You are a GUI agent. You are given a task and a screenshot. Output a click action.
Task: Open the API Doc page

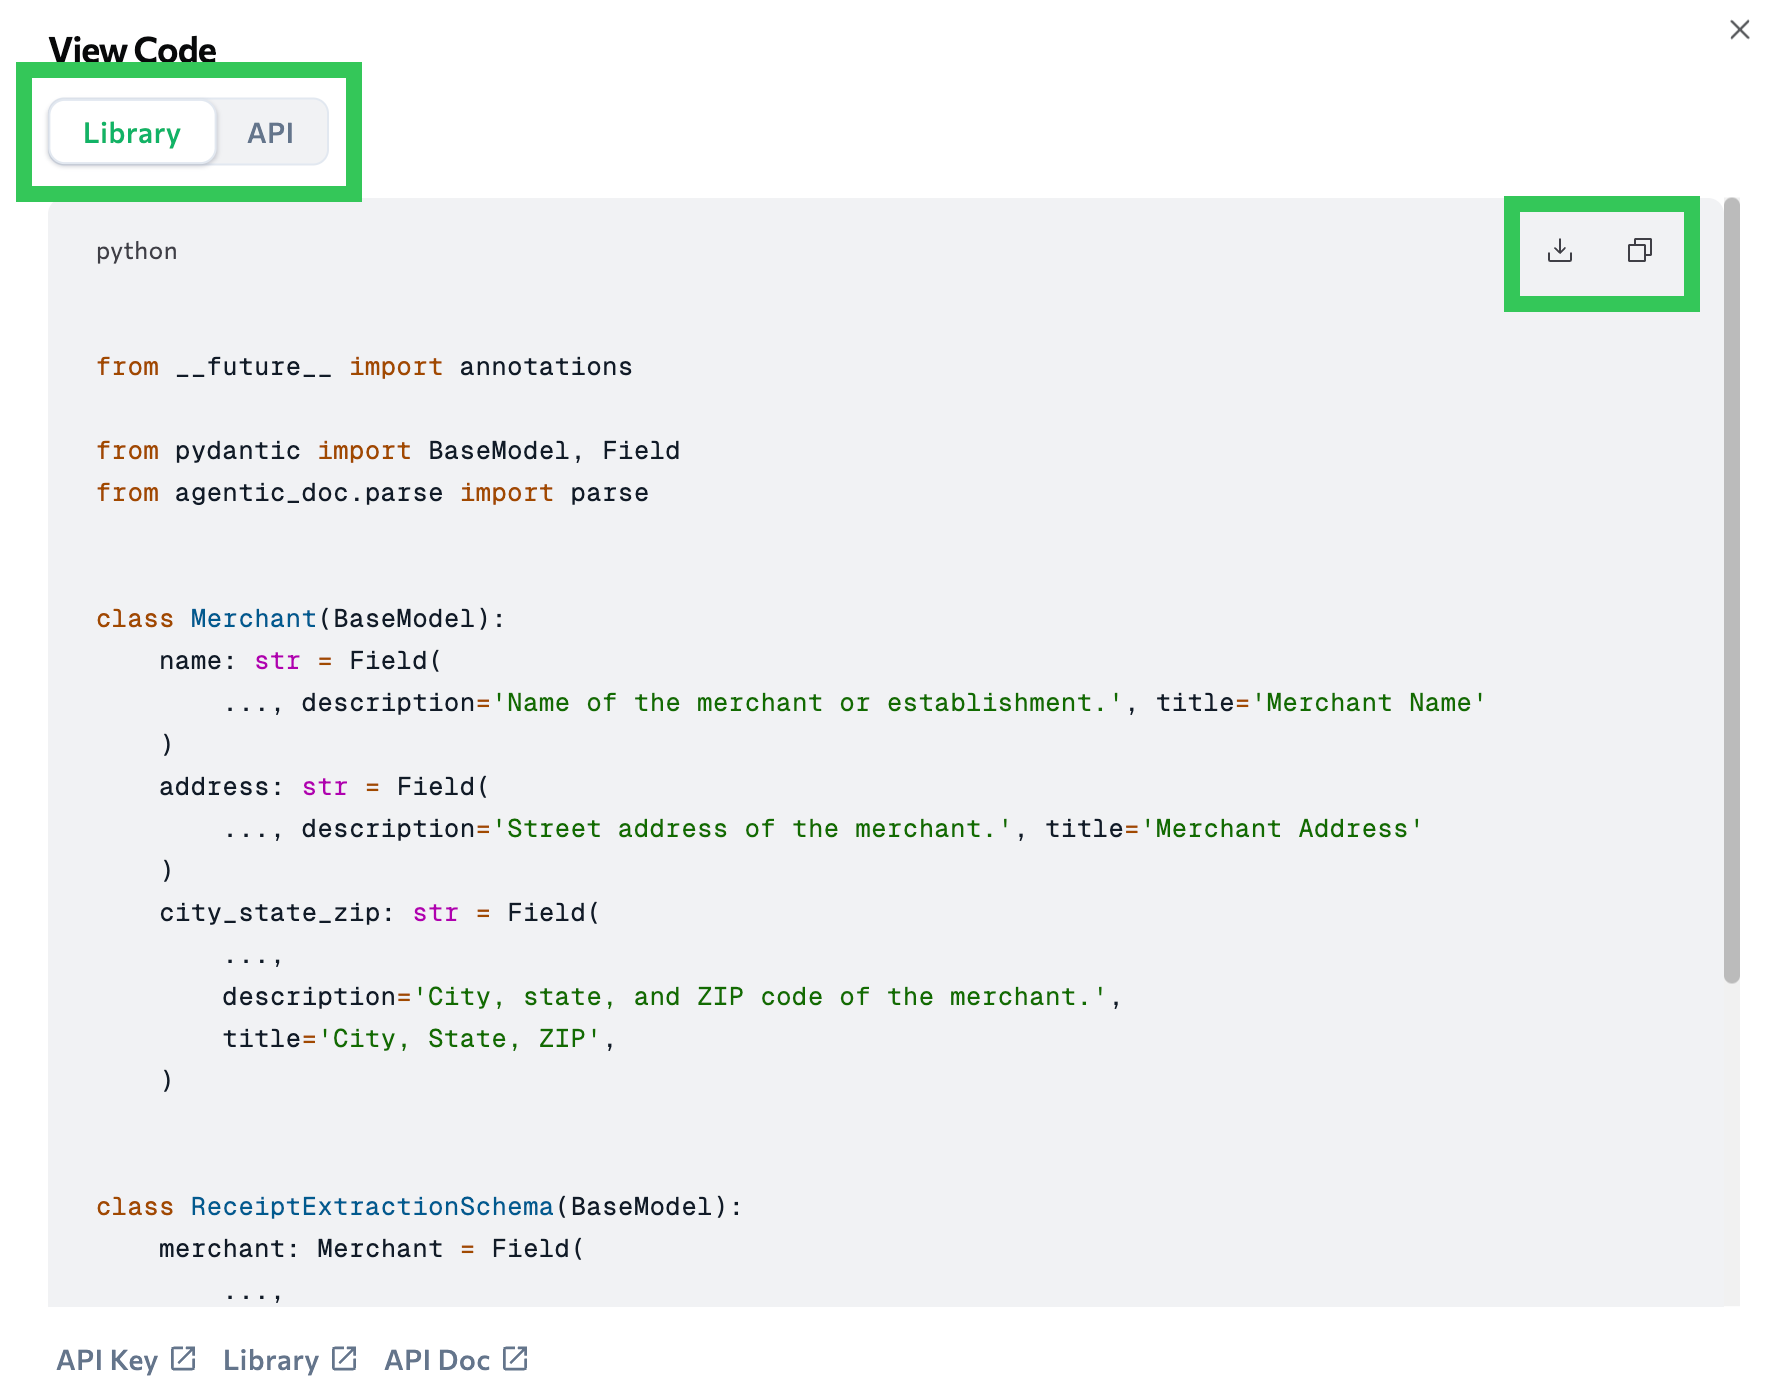click(x=437, y=1357)
